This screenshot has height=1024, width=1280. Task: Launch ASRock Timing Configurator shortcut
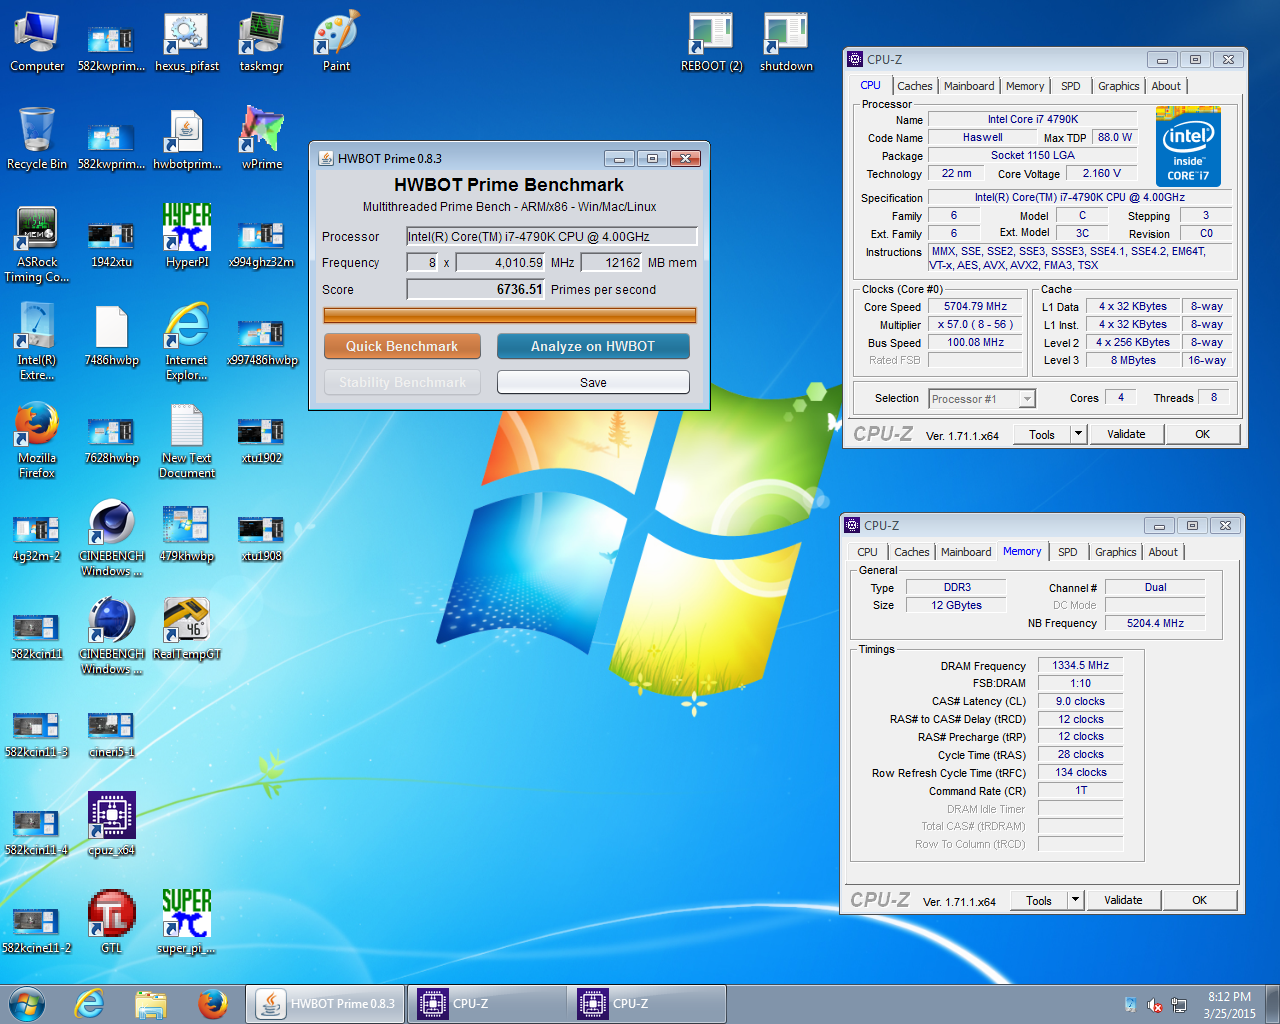pos(37,245)
